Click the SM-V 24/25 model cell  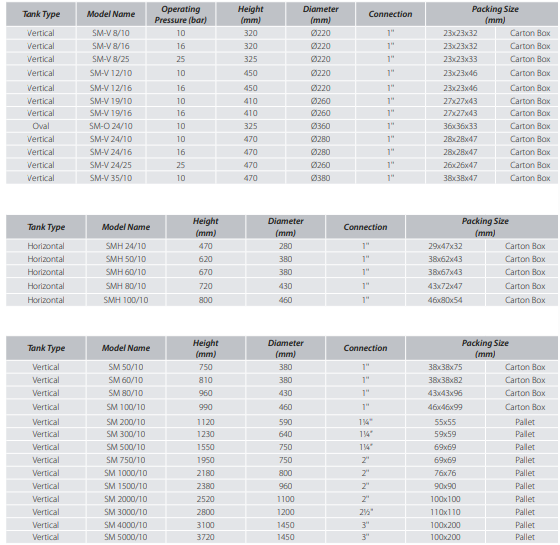coord(111,165)
